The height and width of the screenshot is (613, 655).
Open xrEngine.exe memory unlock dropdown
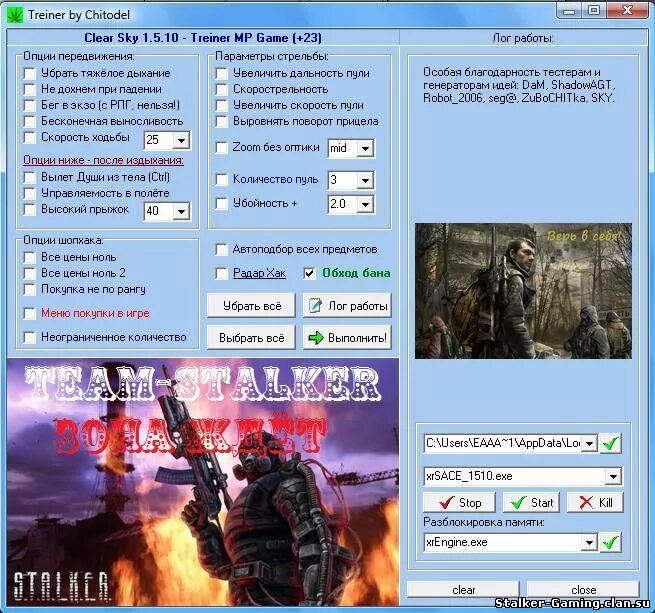pos(589,542)
